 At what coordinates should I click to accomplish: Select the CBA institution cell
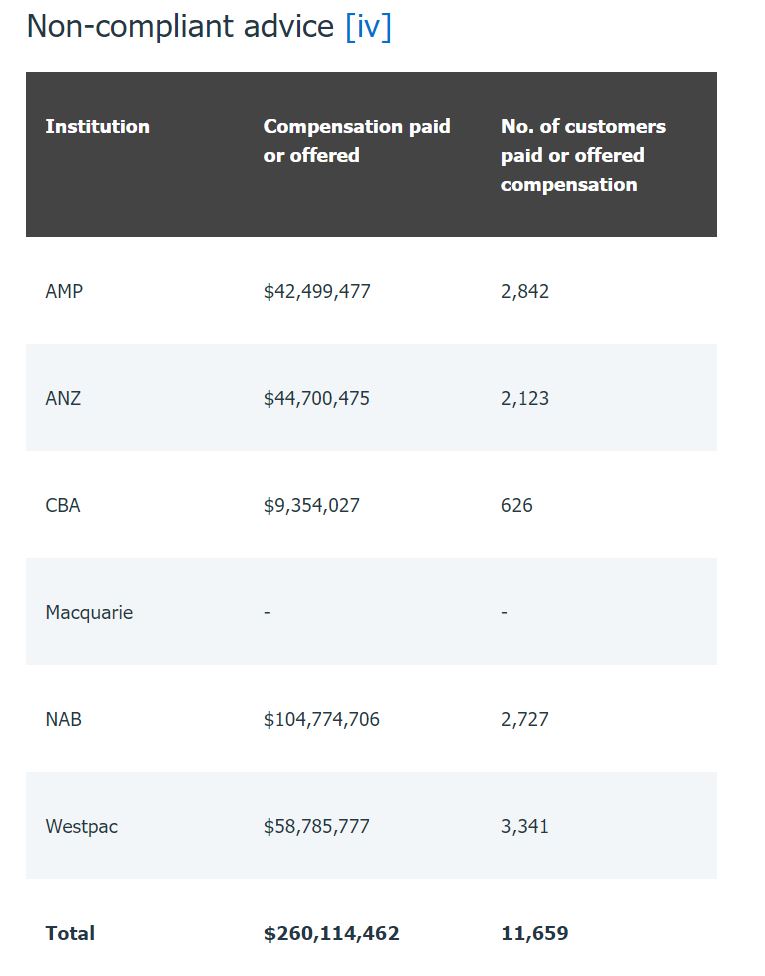tap(63, 505)
